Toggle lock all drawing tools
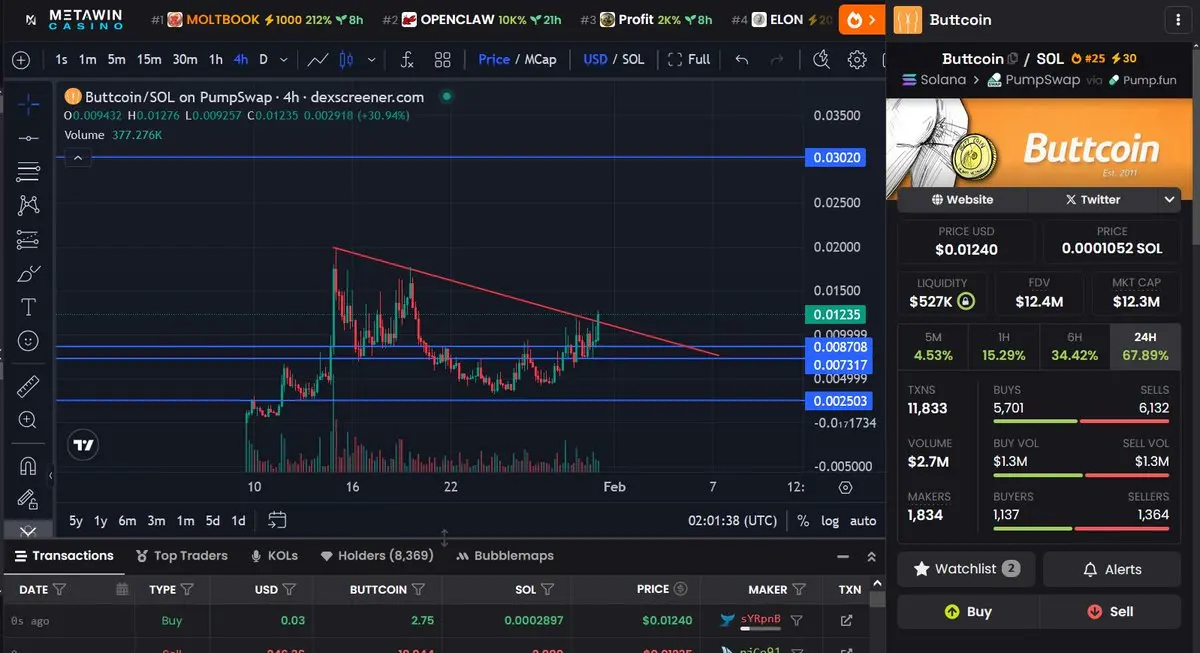The width and height of the screenshot is (1200, 653). click(x=28, y=499)
